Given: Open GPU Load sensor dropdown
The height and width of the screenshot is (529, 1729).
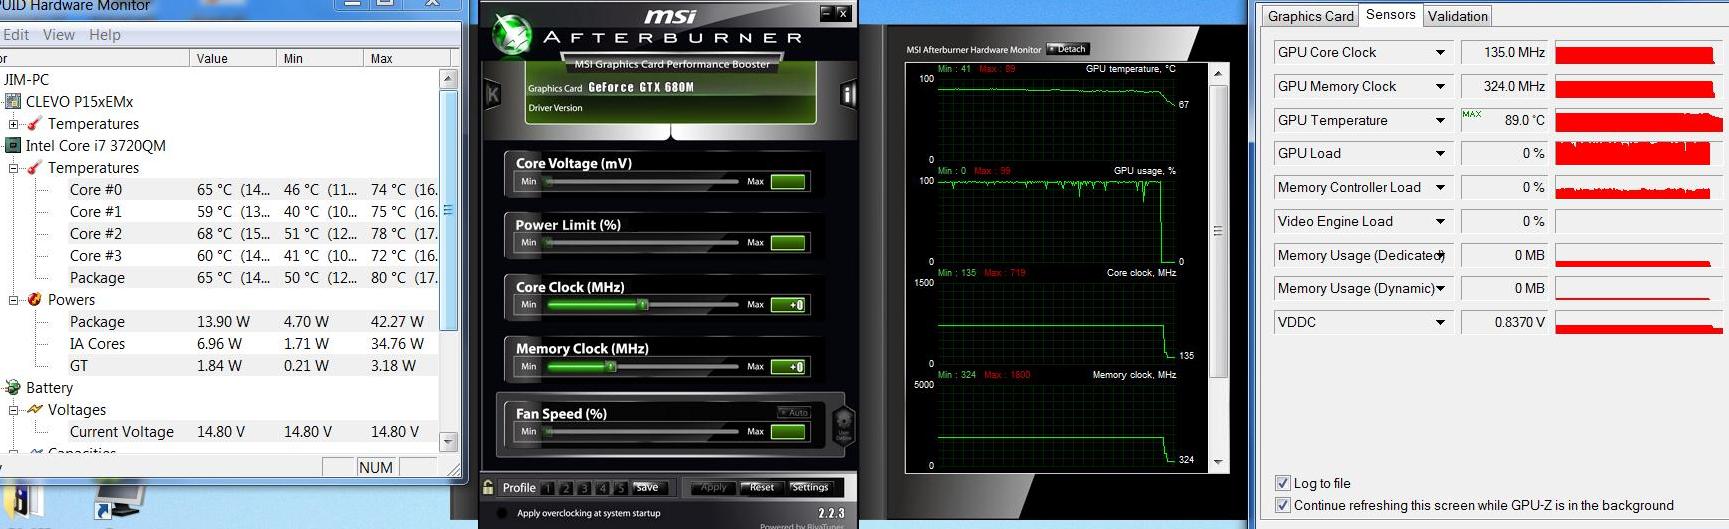Looking at the screenshot, I should (1440, 153).
